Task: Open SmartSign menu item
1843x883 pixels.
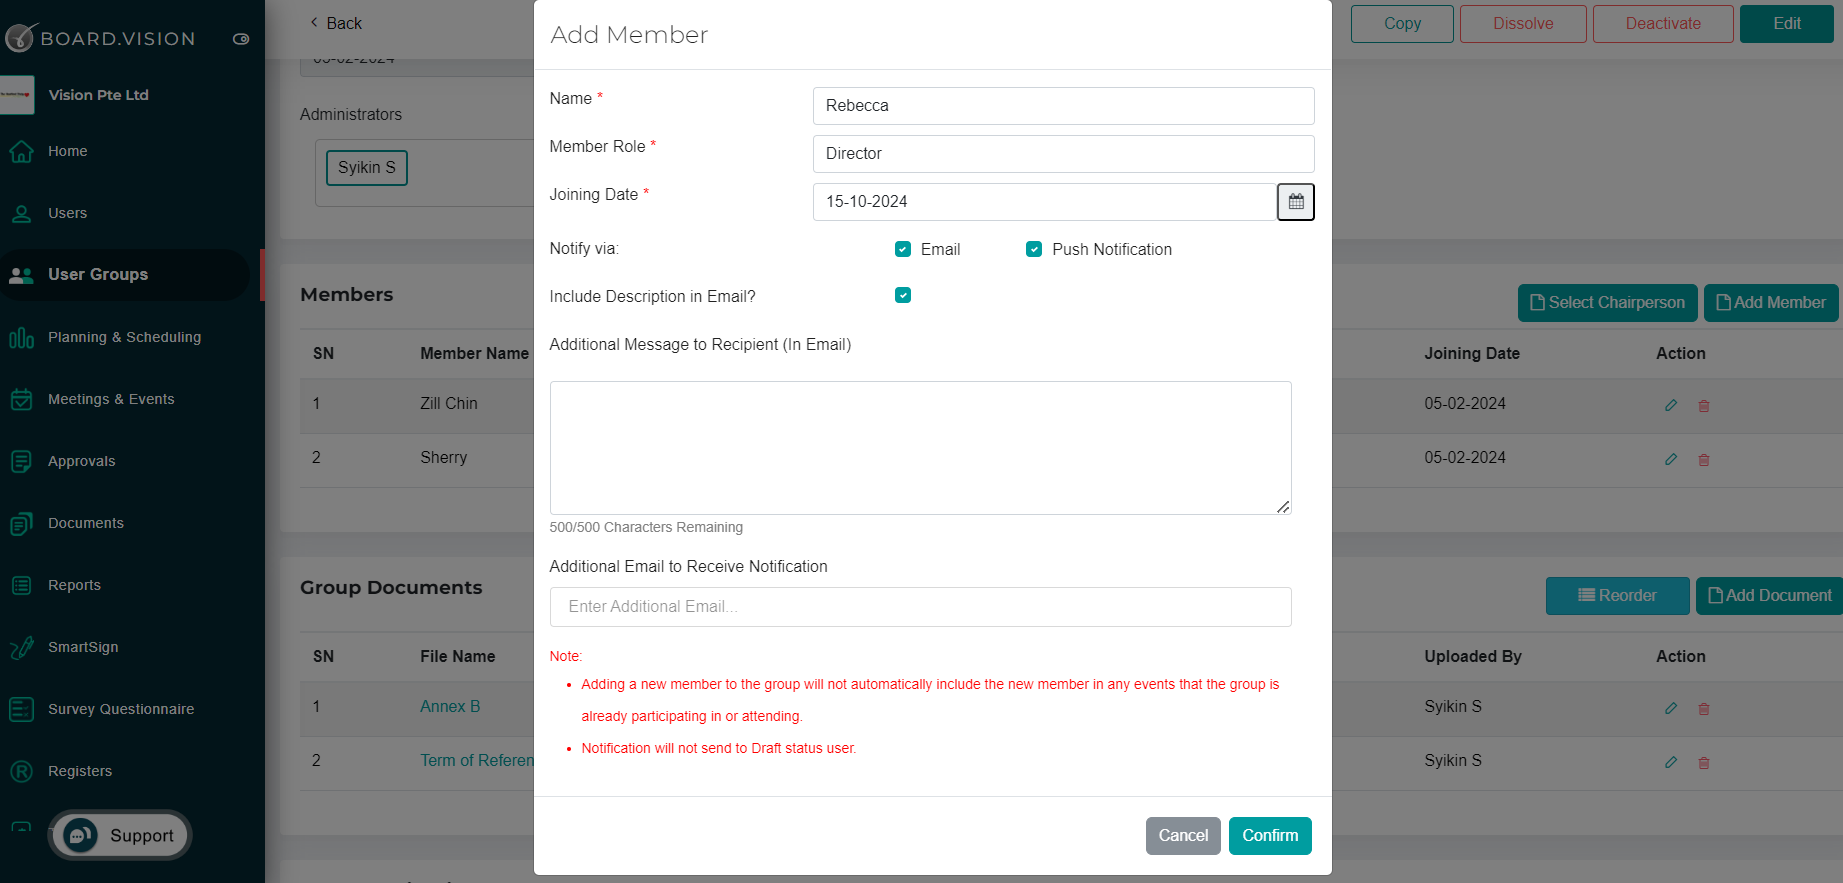Action: [x=83, y=647]
